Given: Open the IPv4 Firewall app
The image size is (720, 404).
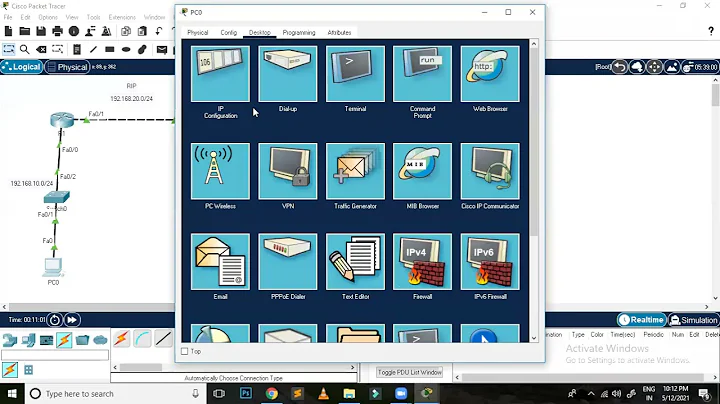Looking at the screenshot, I should 422,261.
